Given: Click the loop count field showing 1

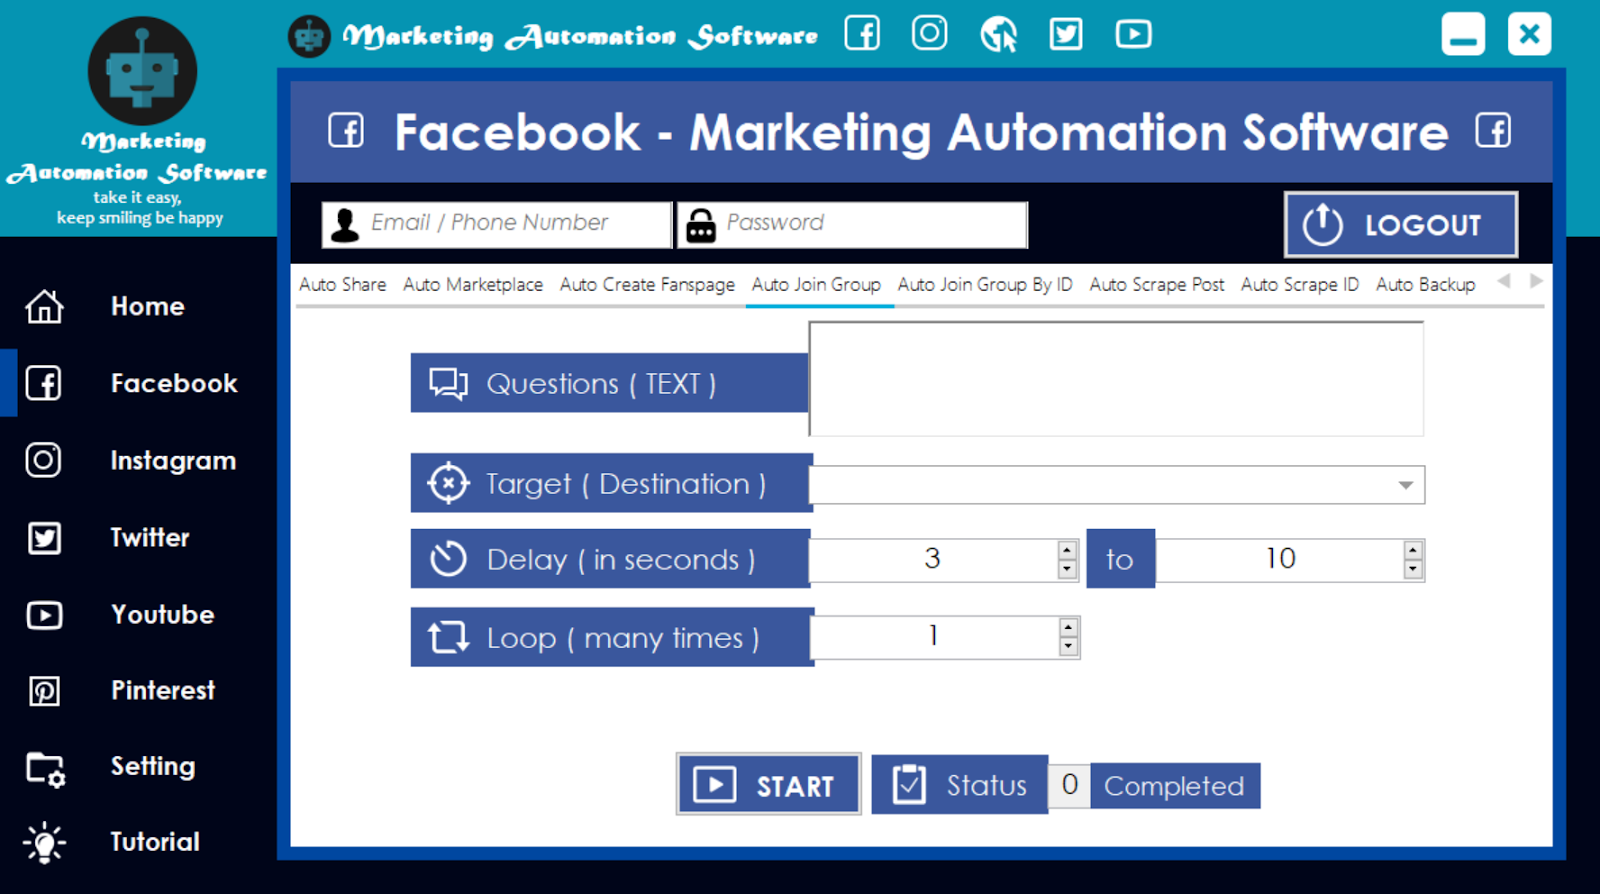Looking at the screenshot, I should 934,637.
